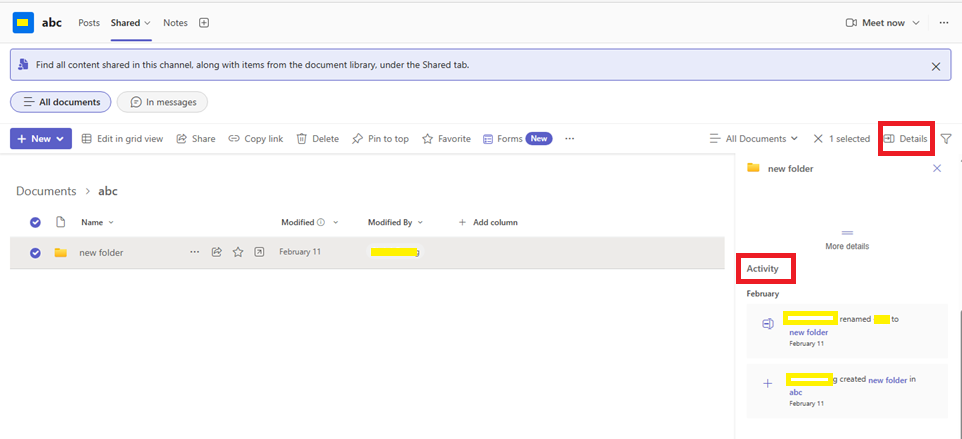Favorite new folder with the star icon
This screenshot has width=962, height=439.
click(238, 252)
